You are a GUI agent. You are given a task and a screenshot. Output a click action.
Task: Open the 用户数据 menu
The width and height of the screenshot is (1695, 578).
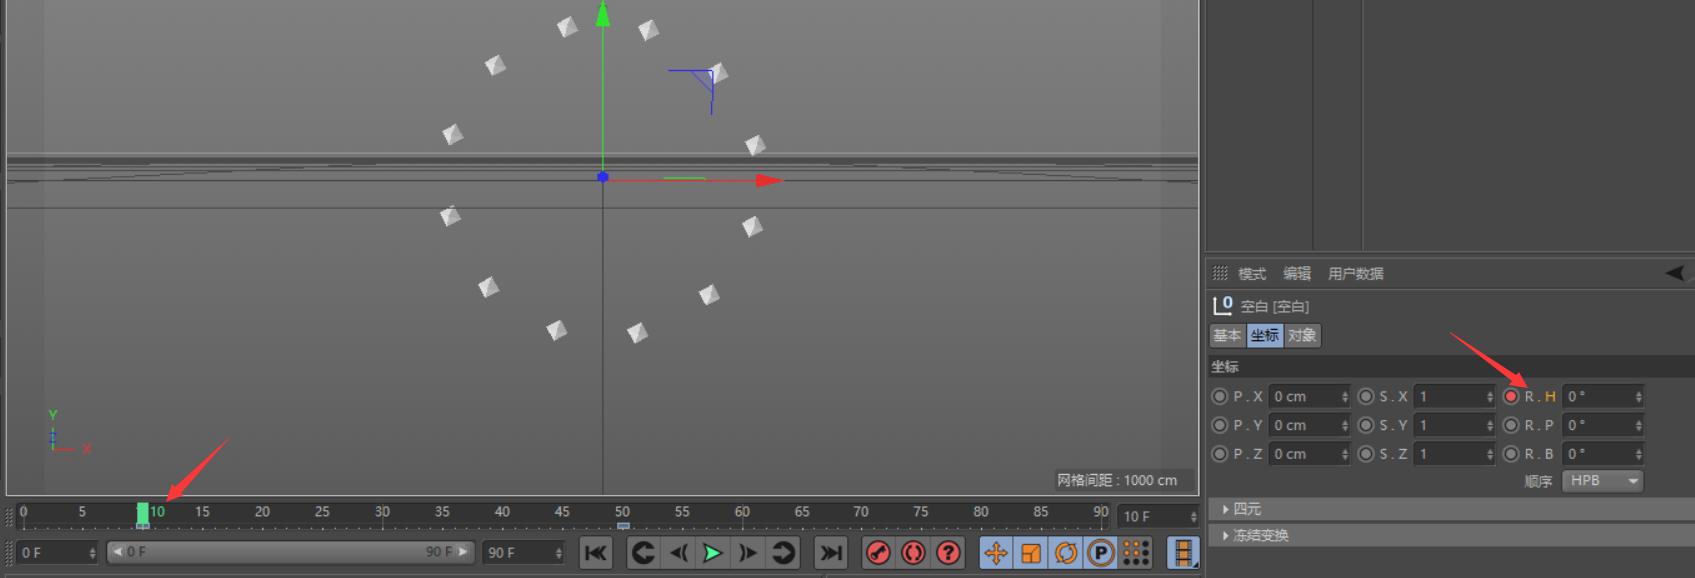(x=1355, y=273)
